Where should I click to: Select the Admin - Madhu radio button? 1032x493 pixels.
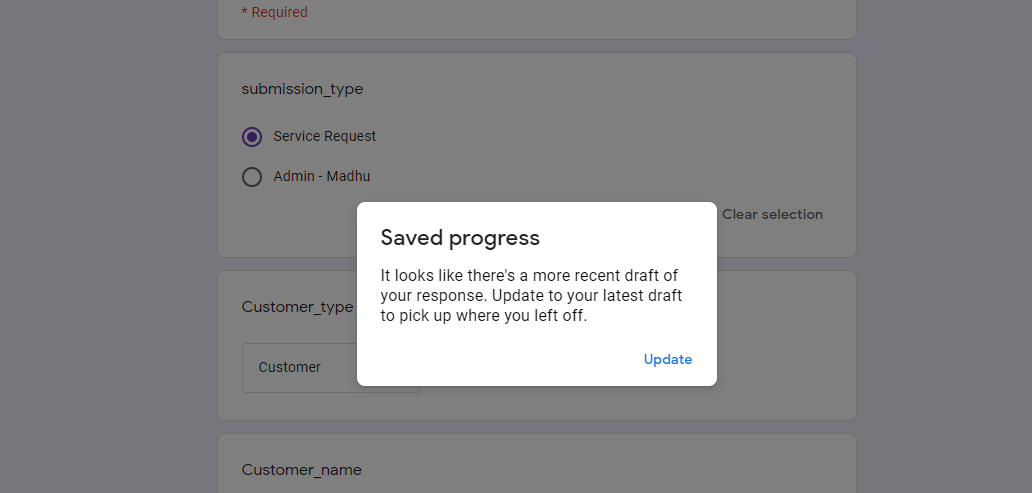click(x=252, y=177)
